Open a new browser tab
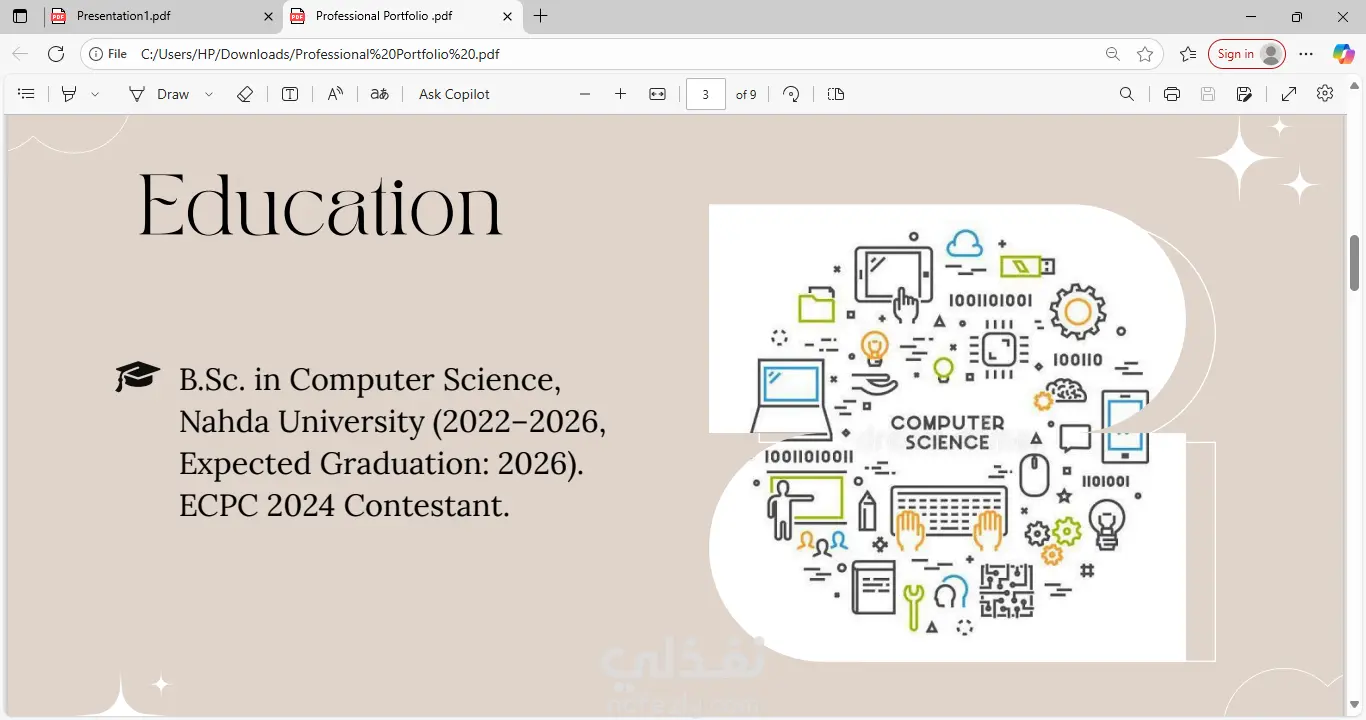The height and width of the screenshot is (720, 1366). coord(541,16)
